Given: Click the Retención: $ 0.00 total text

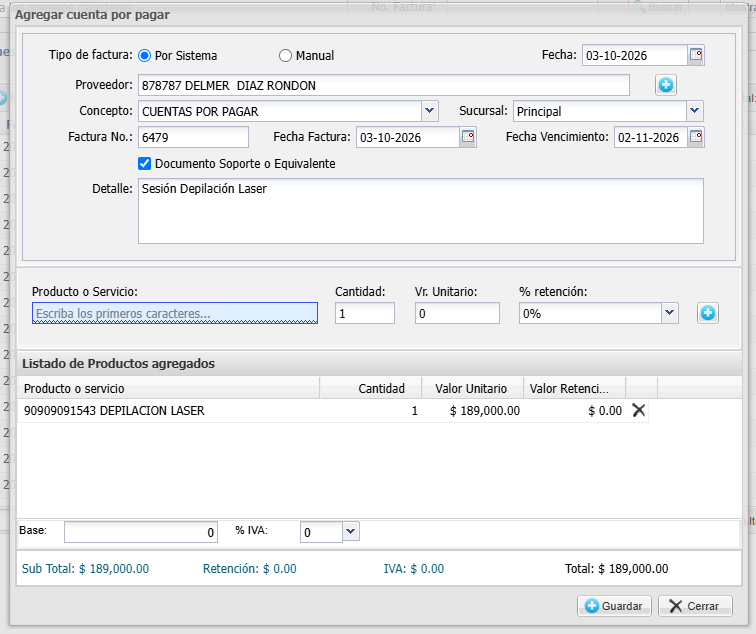Looking at the screenshot, I should (249, 569).
